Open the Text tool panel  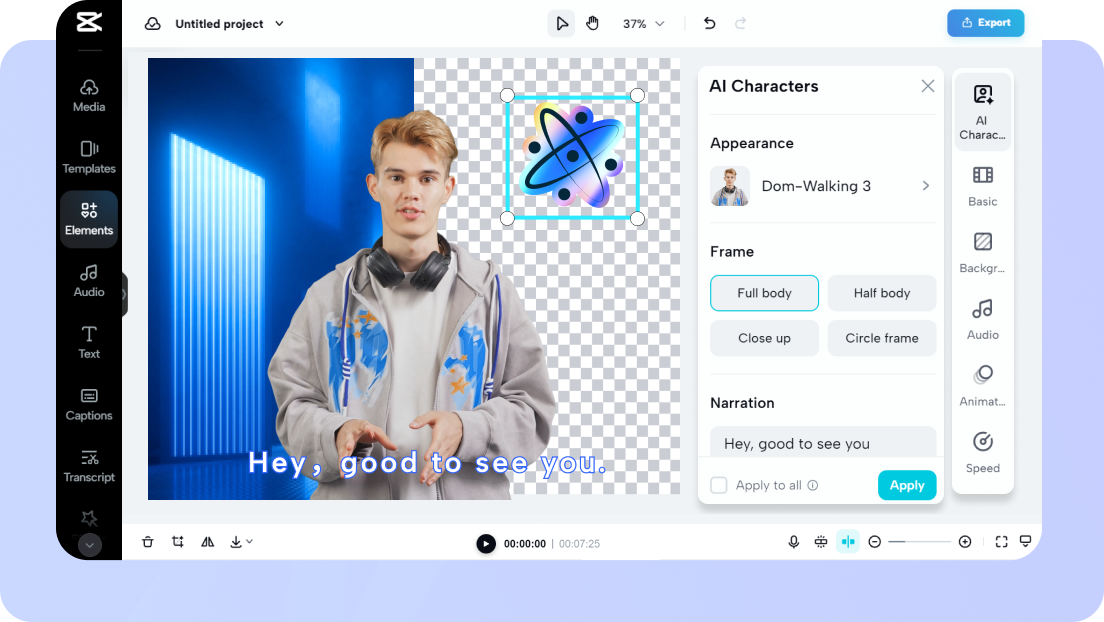[x=89, y=342]
